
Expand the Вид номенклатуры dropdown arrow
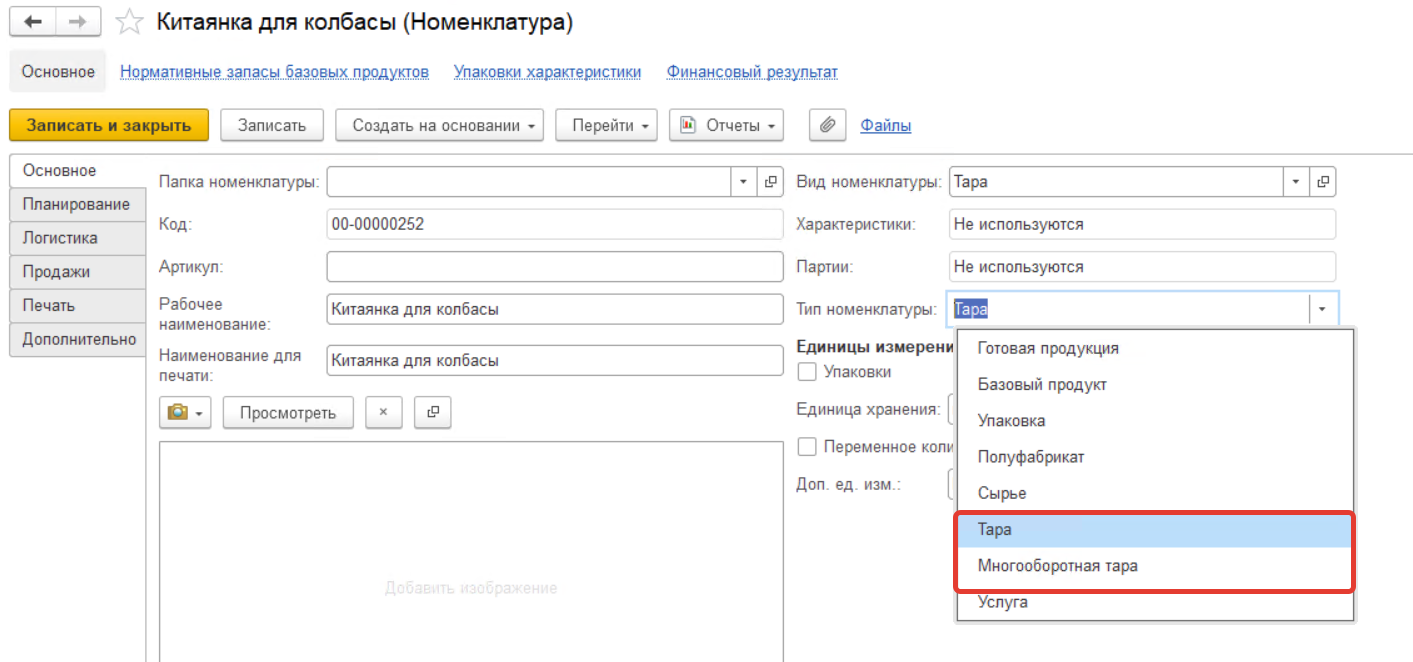pos(1296,182)
